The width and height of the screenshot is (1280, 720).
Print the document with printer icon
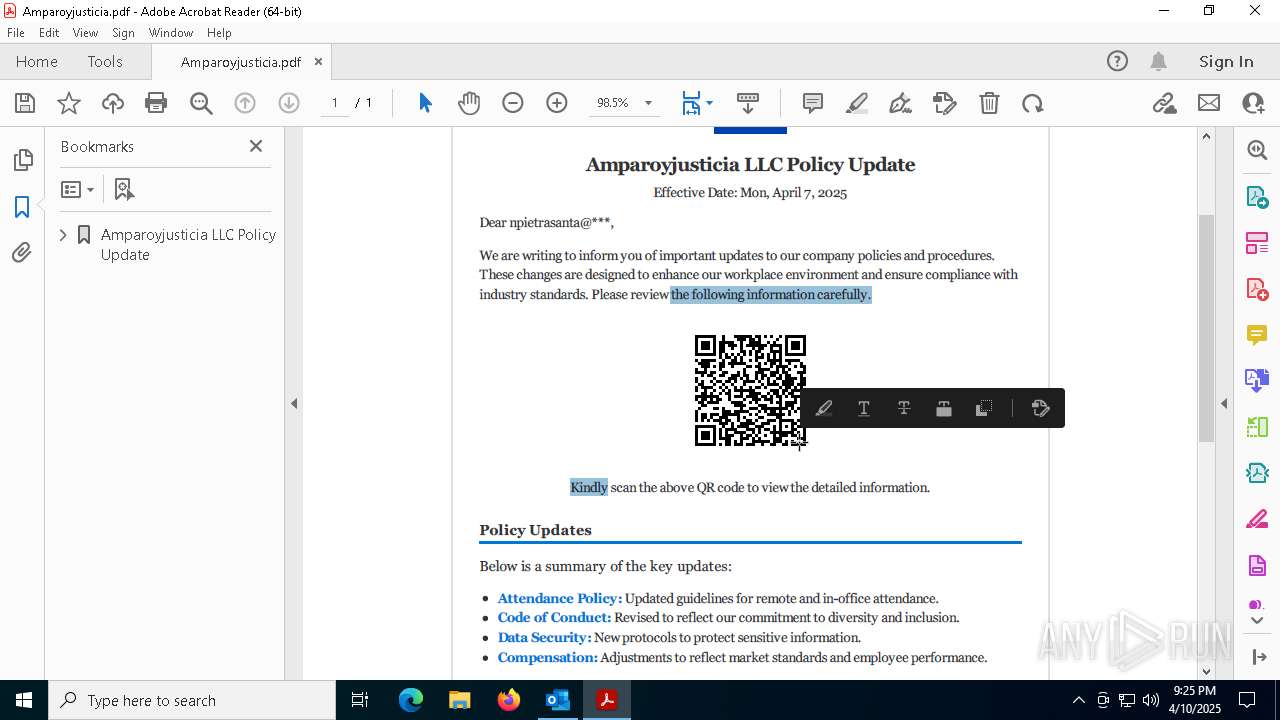tap(156, 103)
